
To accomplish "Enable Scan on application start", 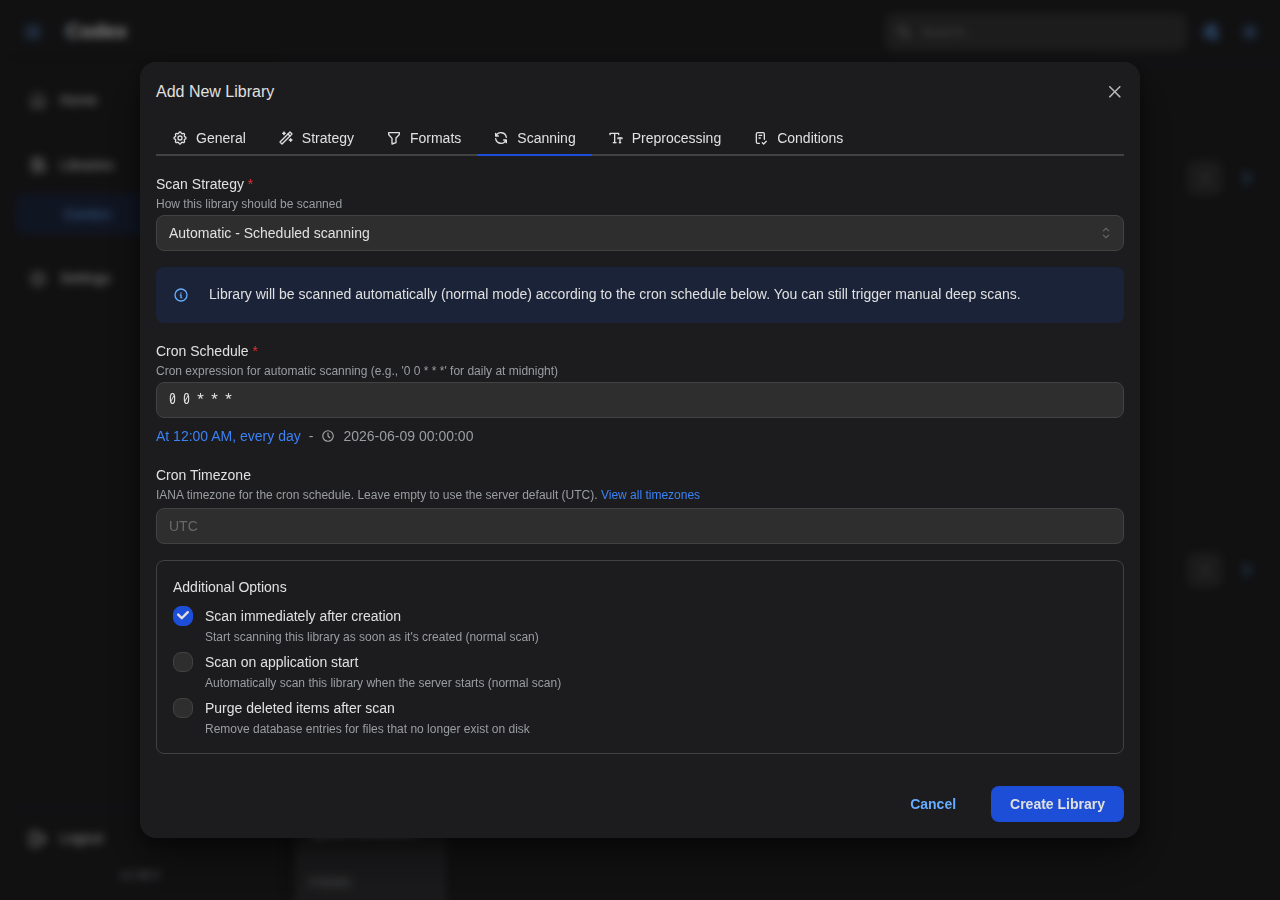I will 183,662.
